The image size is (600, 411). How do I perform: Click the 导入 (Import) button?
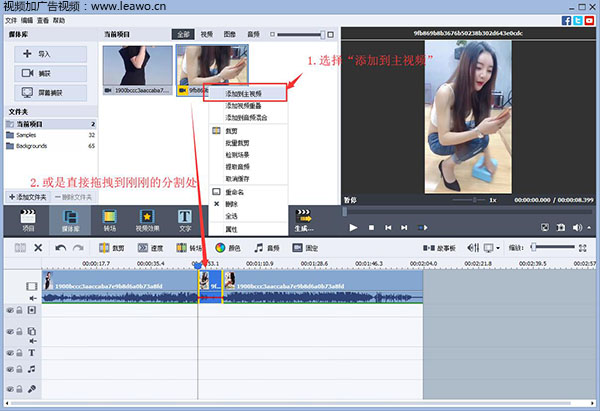[x=51, y=54]
